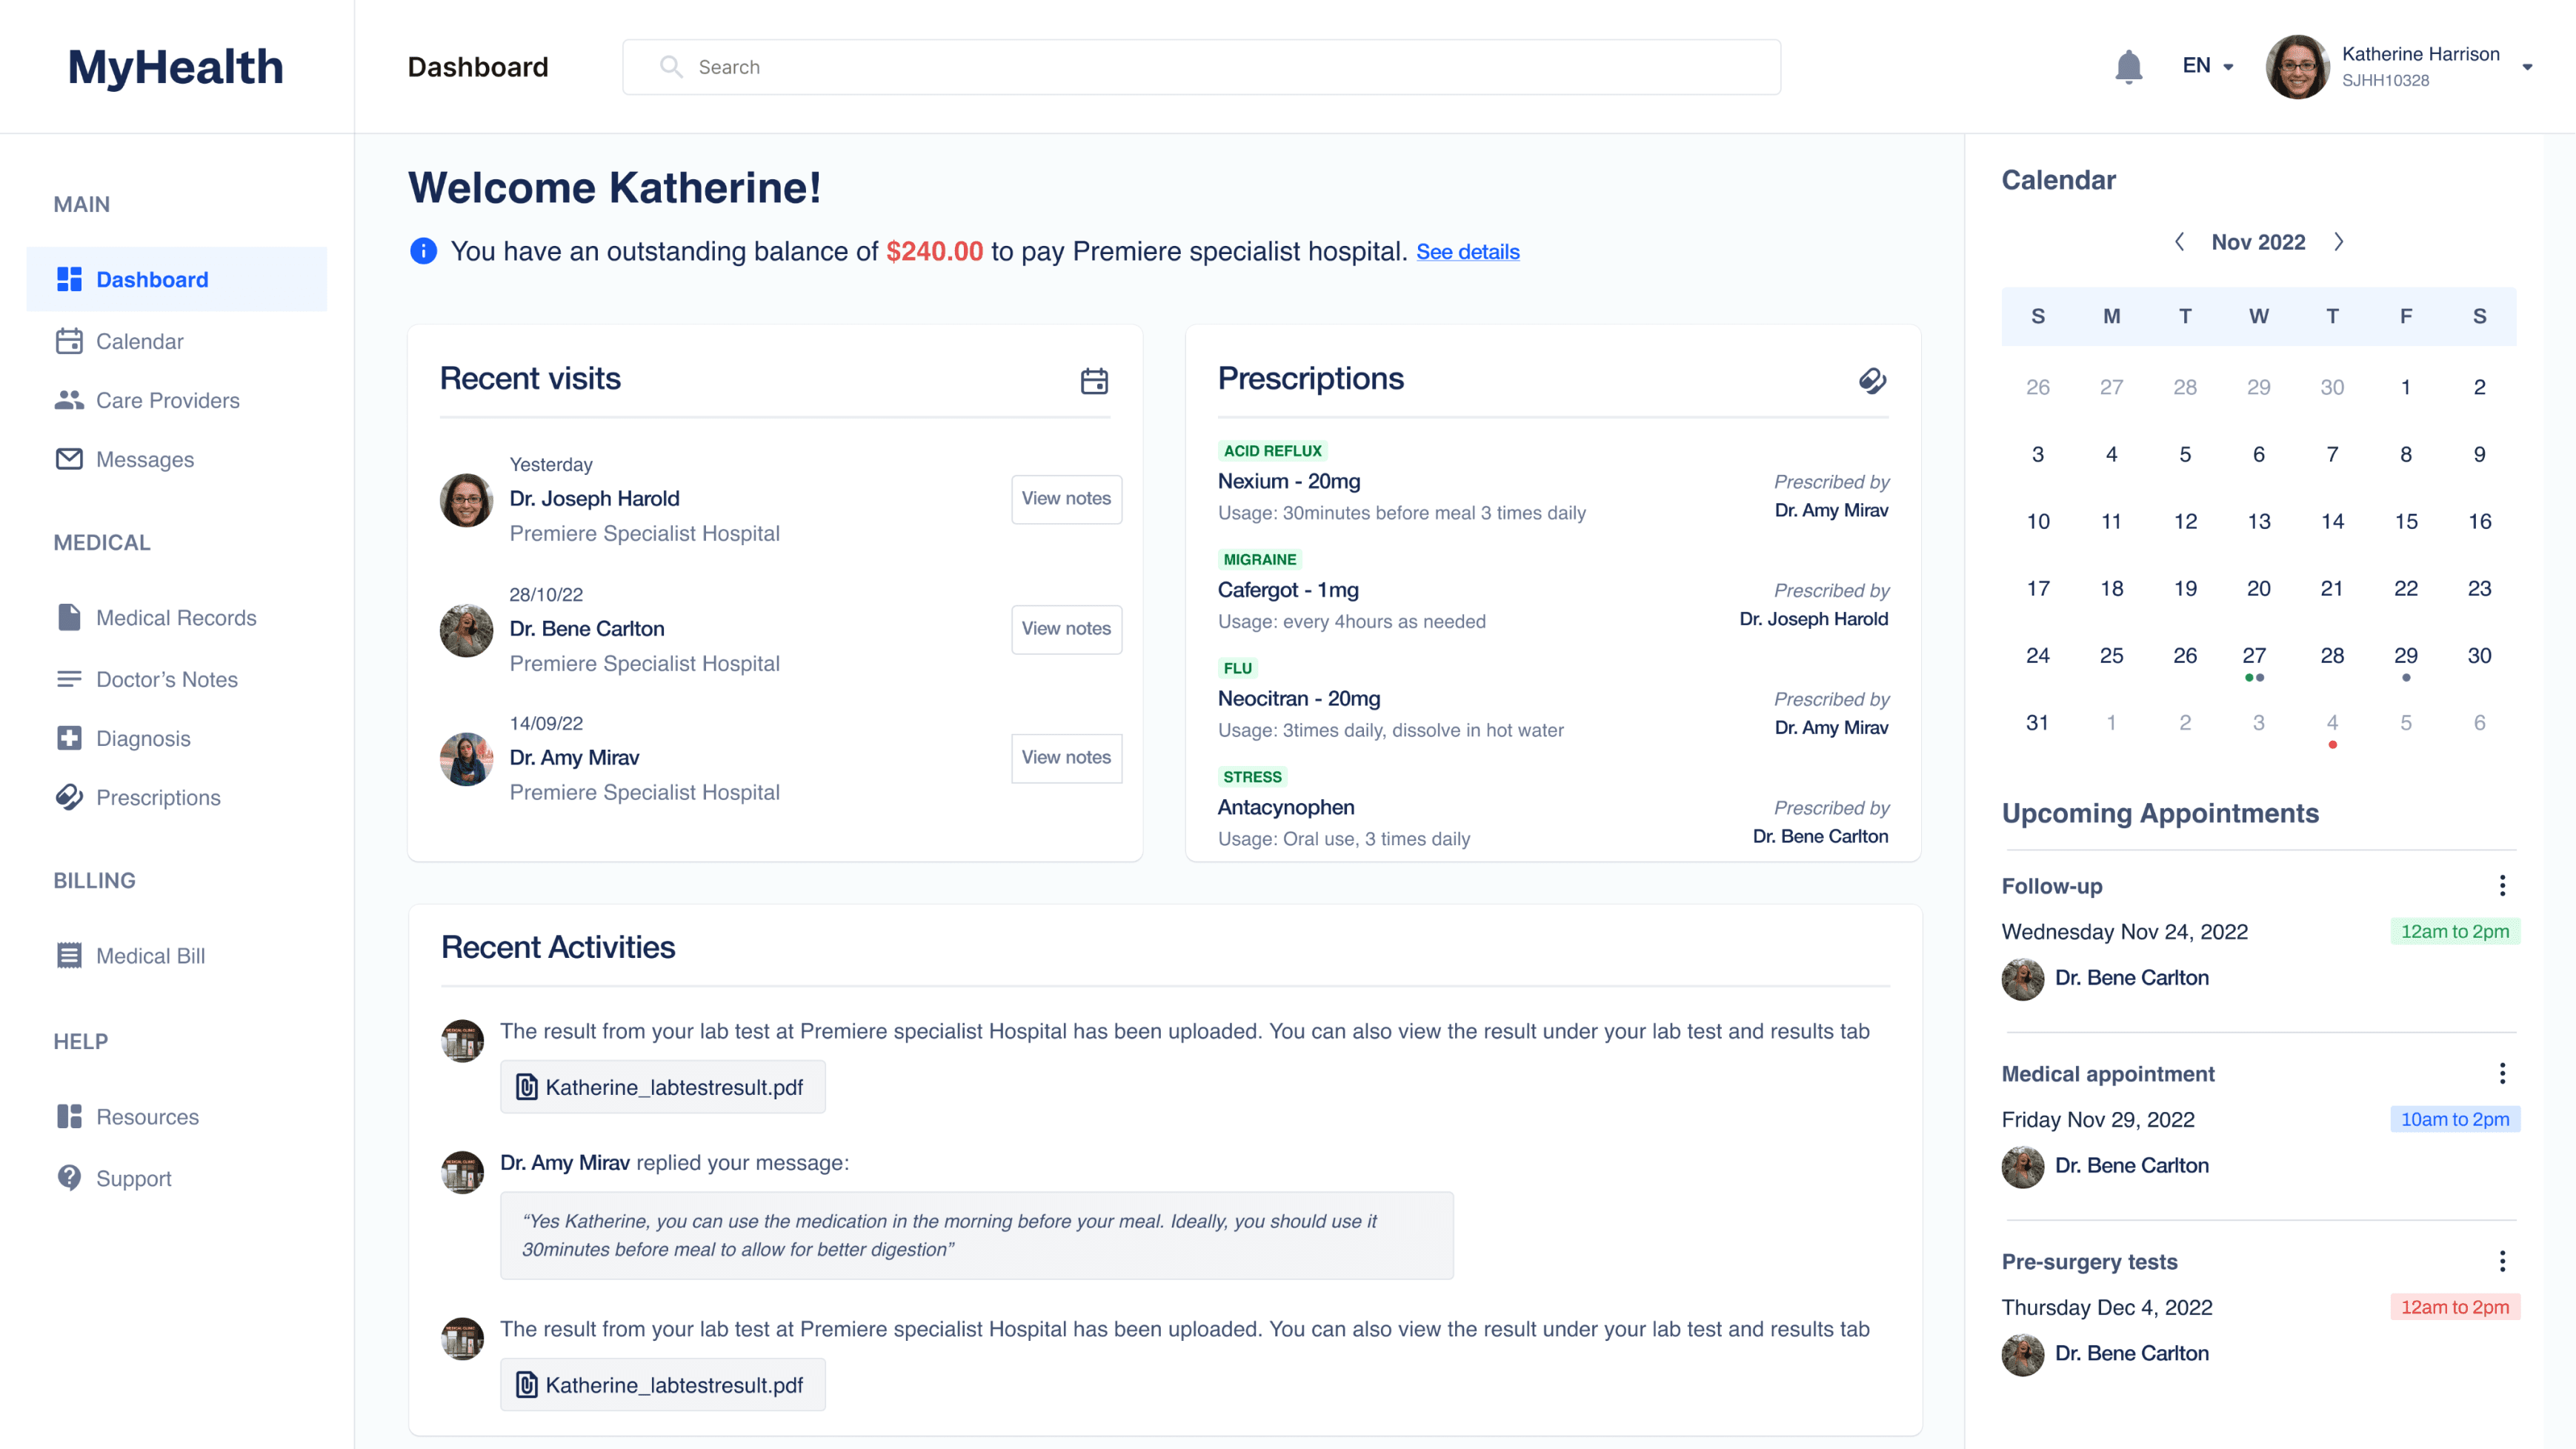Viewport: 2576px width, 1449px height.
Task: Click Katherine Harrison's profile photo
Action: pos(2297,67)
